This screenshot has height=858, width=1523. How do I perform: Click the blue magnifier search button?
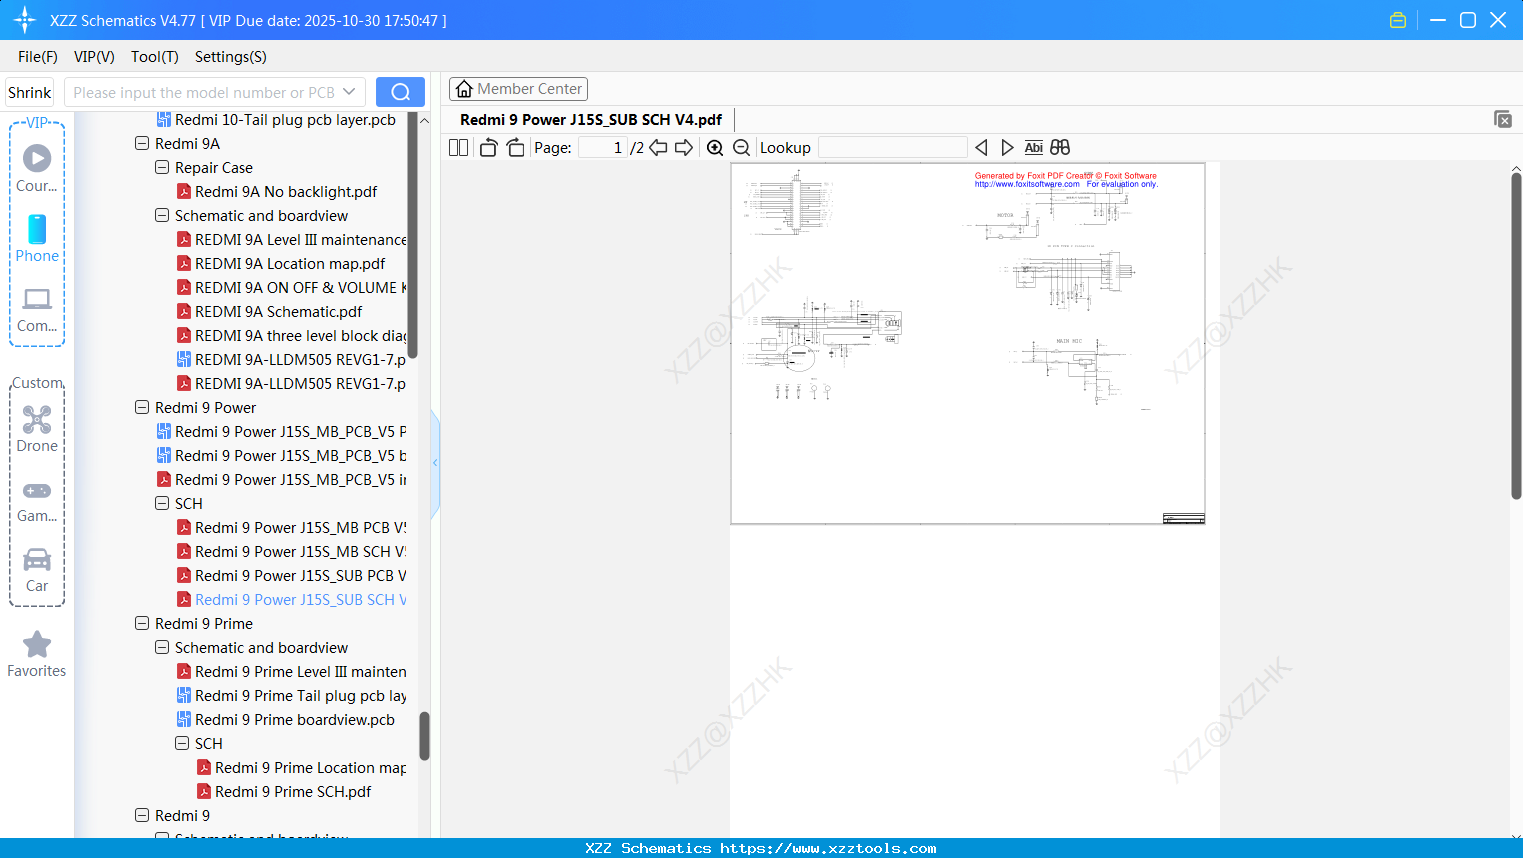400,92
